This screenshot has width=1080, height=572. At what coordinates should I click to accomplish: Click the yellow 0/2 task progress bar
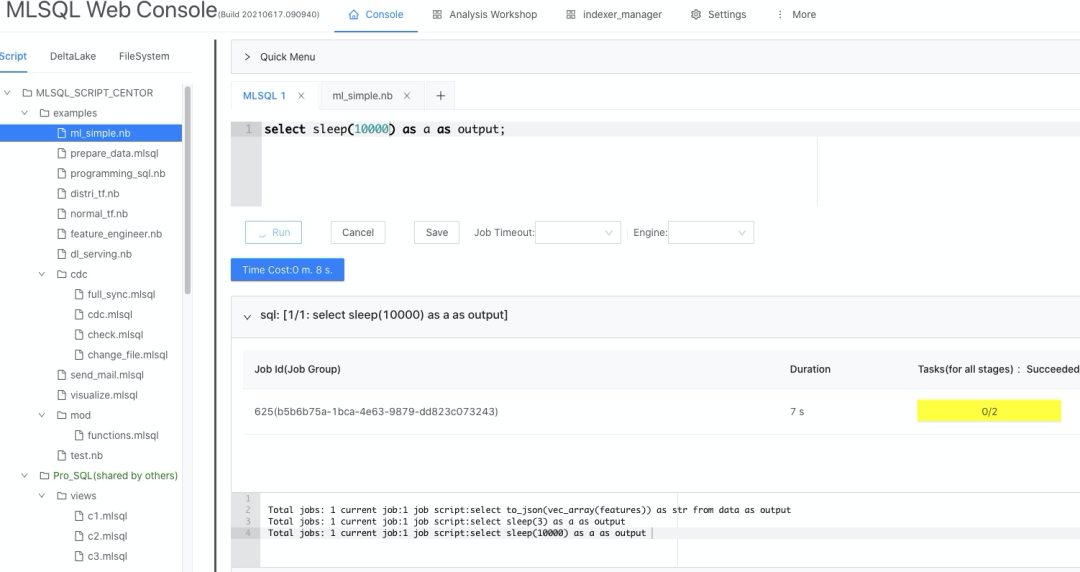(988, 411)
